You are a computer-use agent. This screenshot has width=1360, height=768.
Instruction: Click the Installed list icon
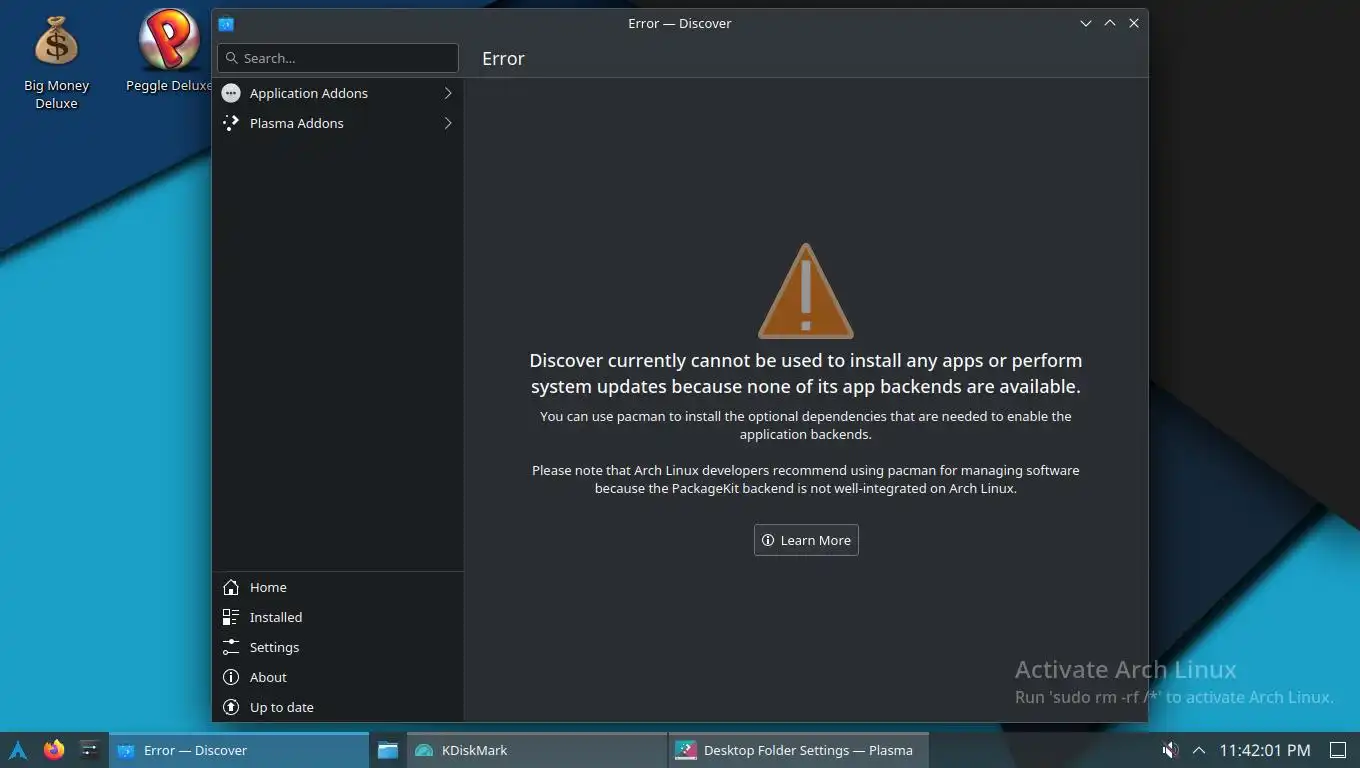click(231, 617)
